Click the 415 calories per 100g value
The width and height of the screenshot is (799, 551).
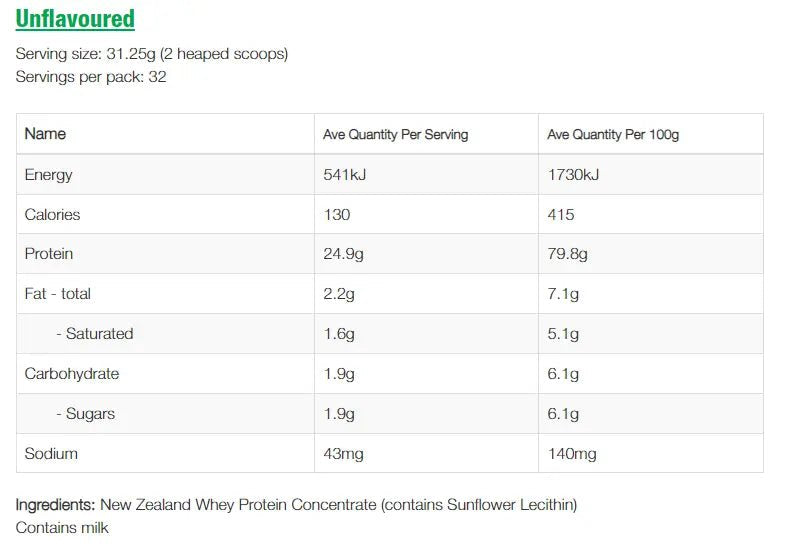pyautogui.click(x=561, y=215)
